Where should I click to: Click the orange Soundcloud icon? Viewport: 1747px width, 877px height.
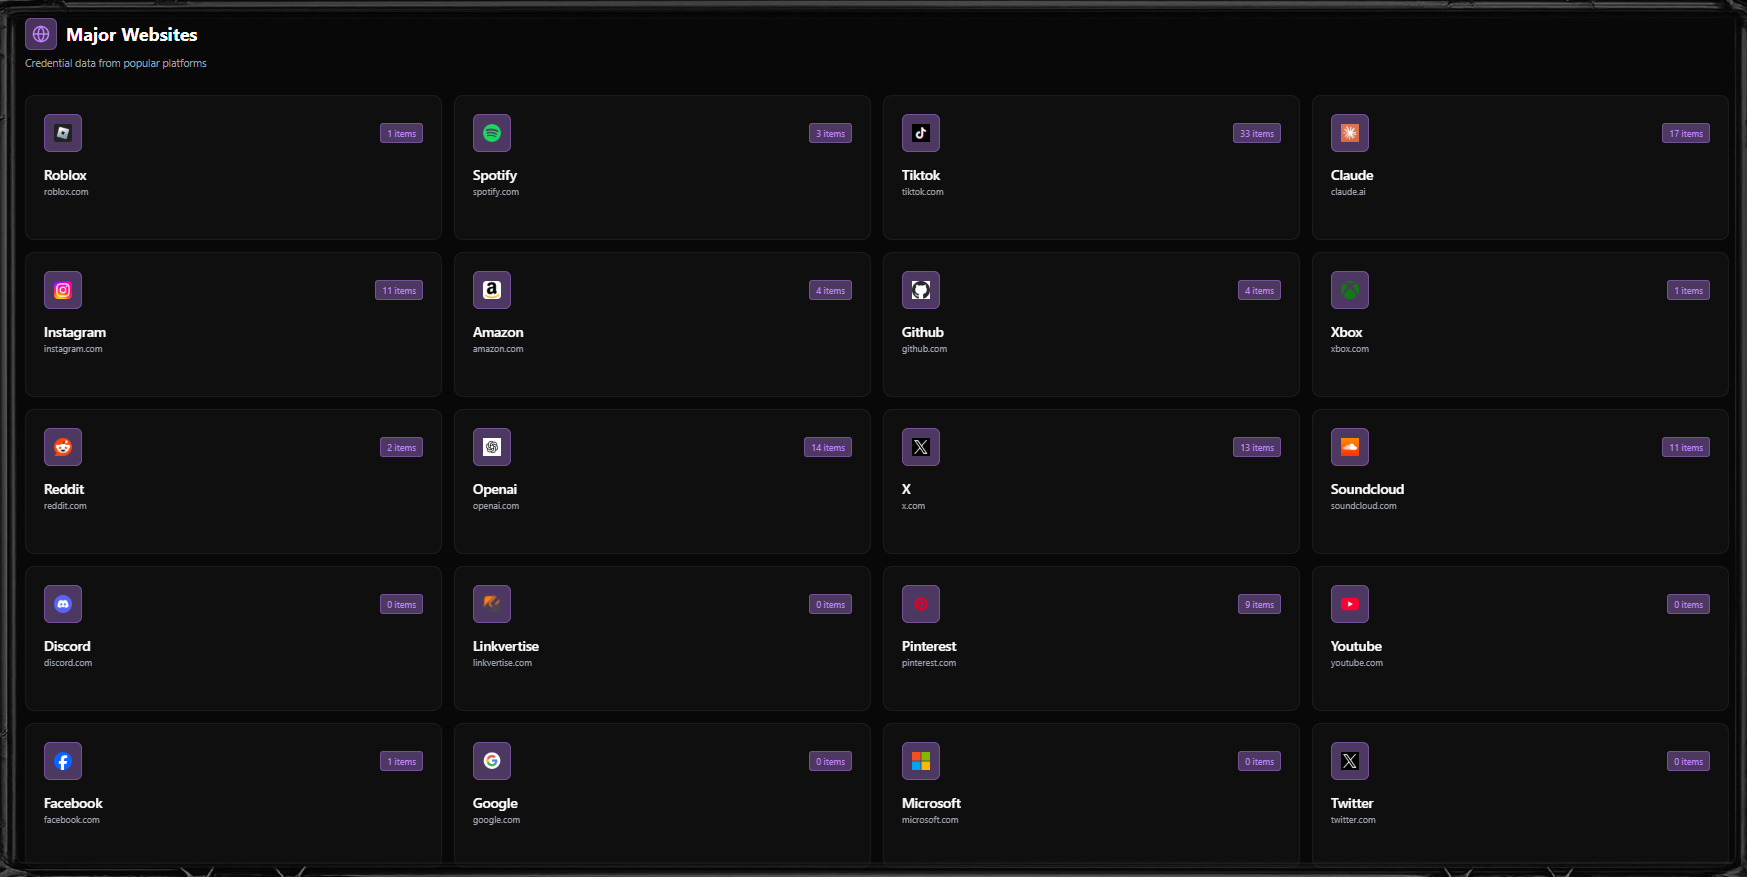[1350, 447]
